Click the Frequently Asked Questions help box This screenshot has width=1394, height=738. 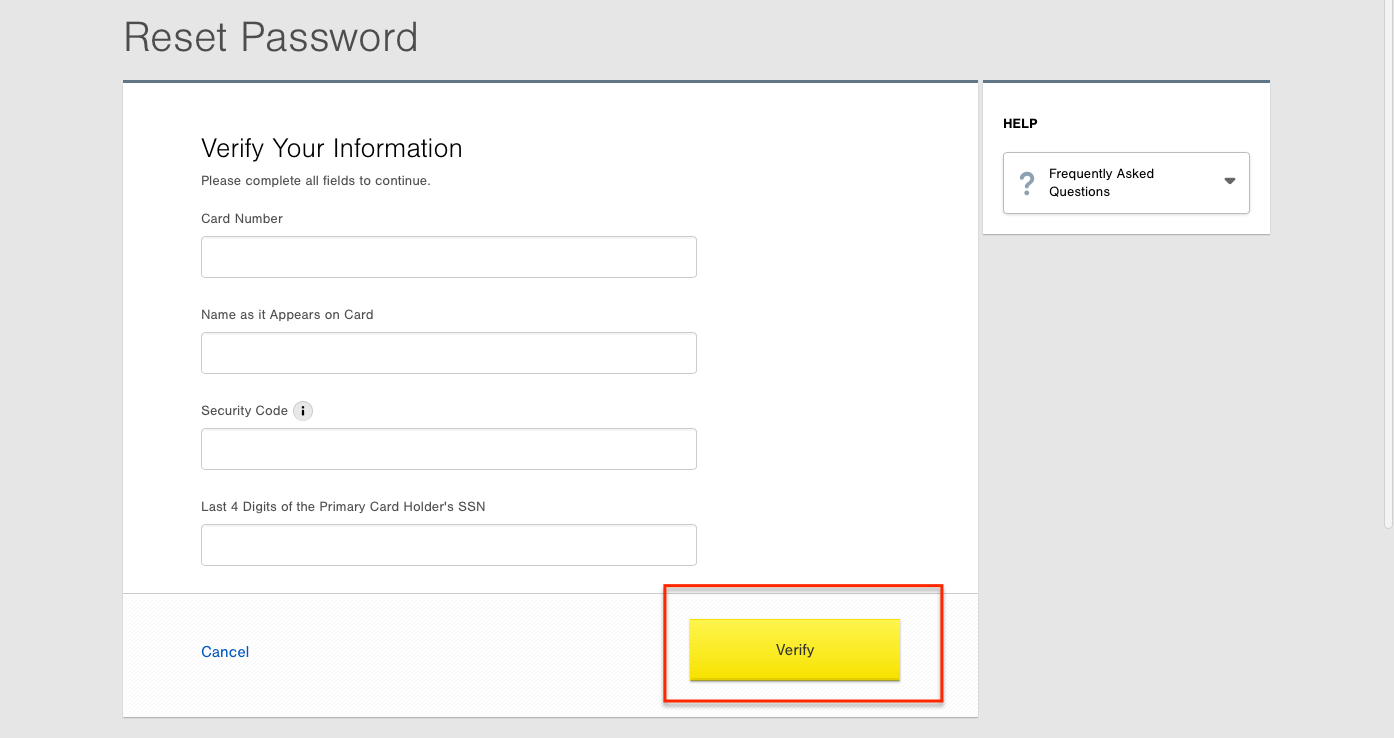[x=1125, y=182]
